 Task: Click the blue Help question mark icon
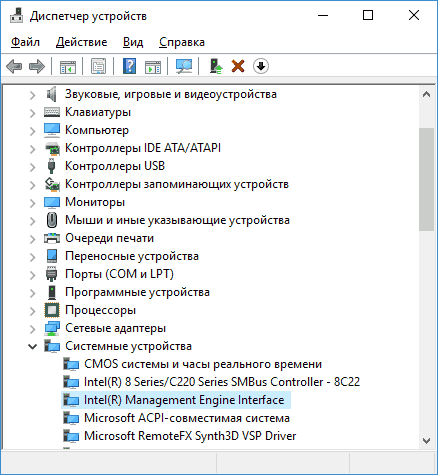point(129,66)
